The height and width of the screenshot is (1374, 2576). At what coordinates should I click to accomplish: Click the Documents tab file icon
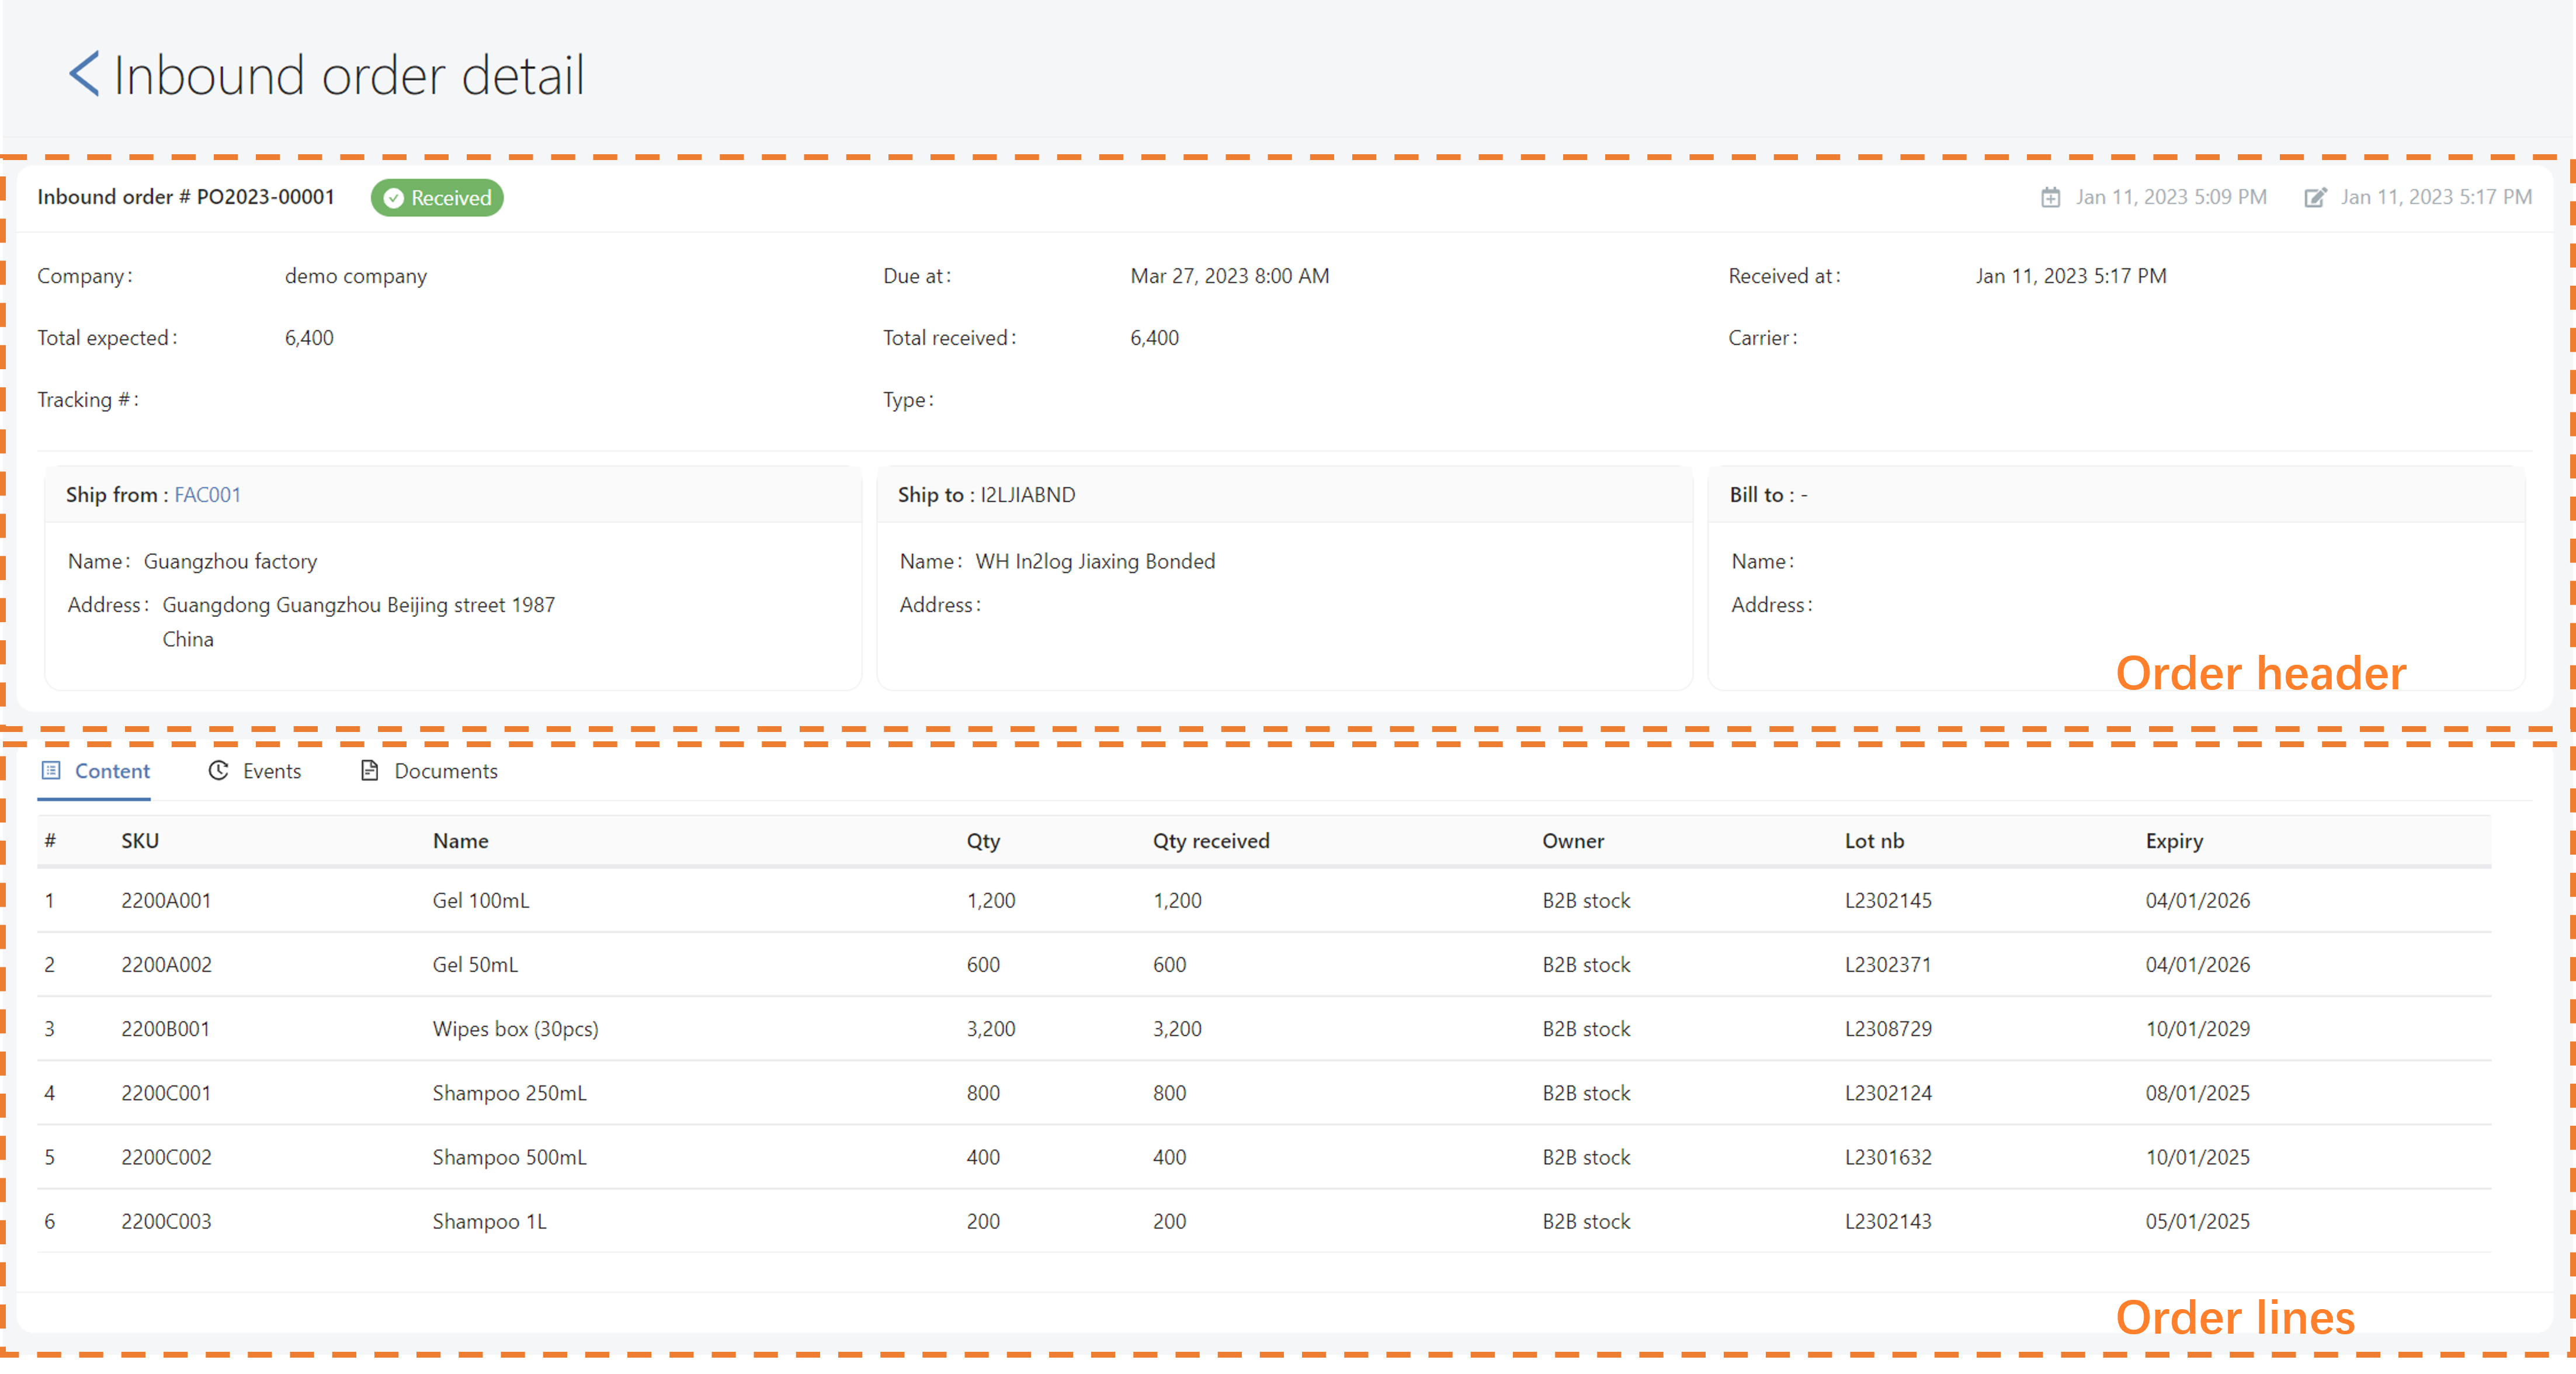[x=369, y=771]
